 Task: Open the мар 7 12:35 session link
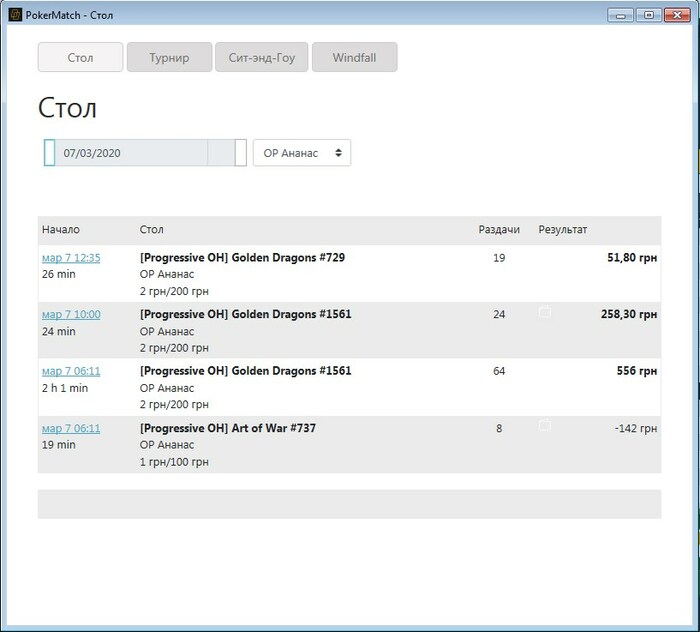click(71, 258)
